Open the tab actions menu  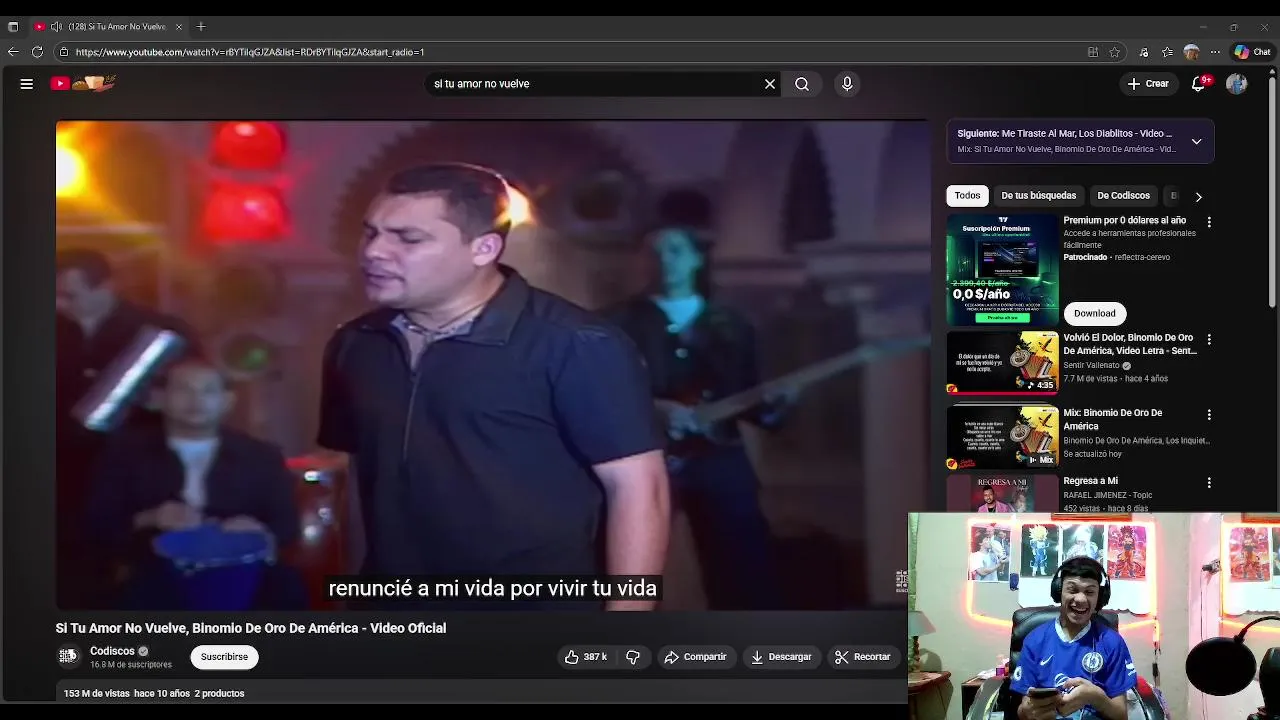(13, 26)
